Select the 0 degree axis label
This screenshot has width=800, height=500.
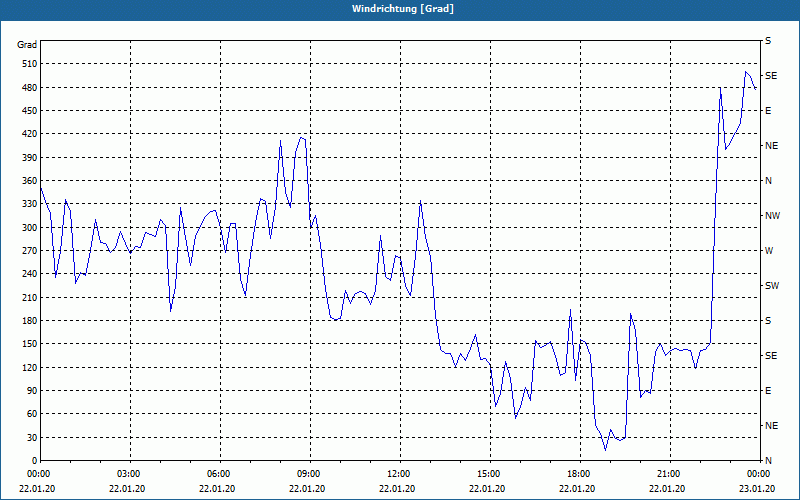coord(35,461)
